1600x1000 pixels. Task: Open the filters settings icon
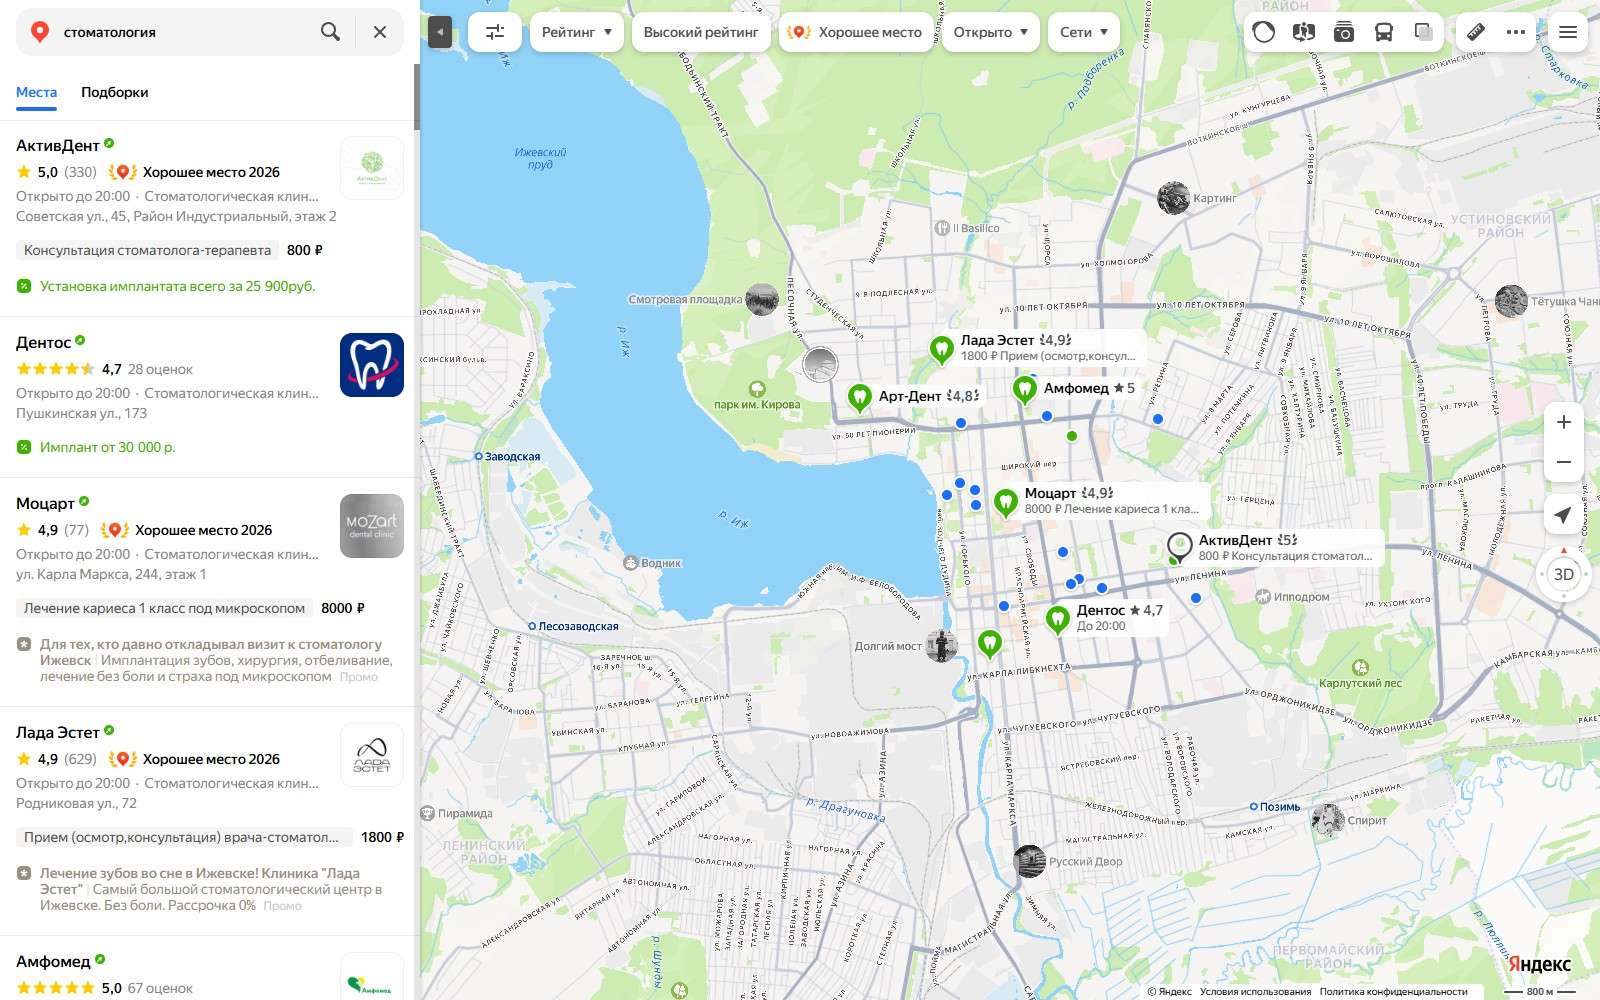pos(495,32)
